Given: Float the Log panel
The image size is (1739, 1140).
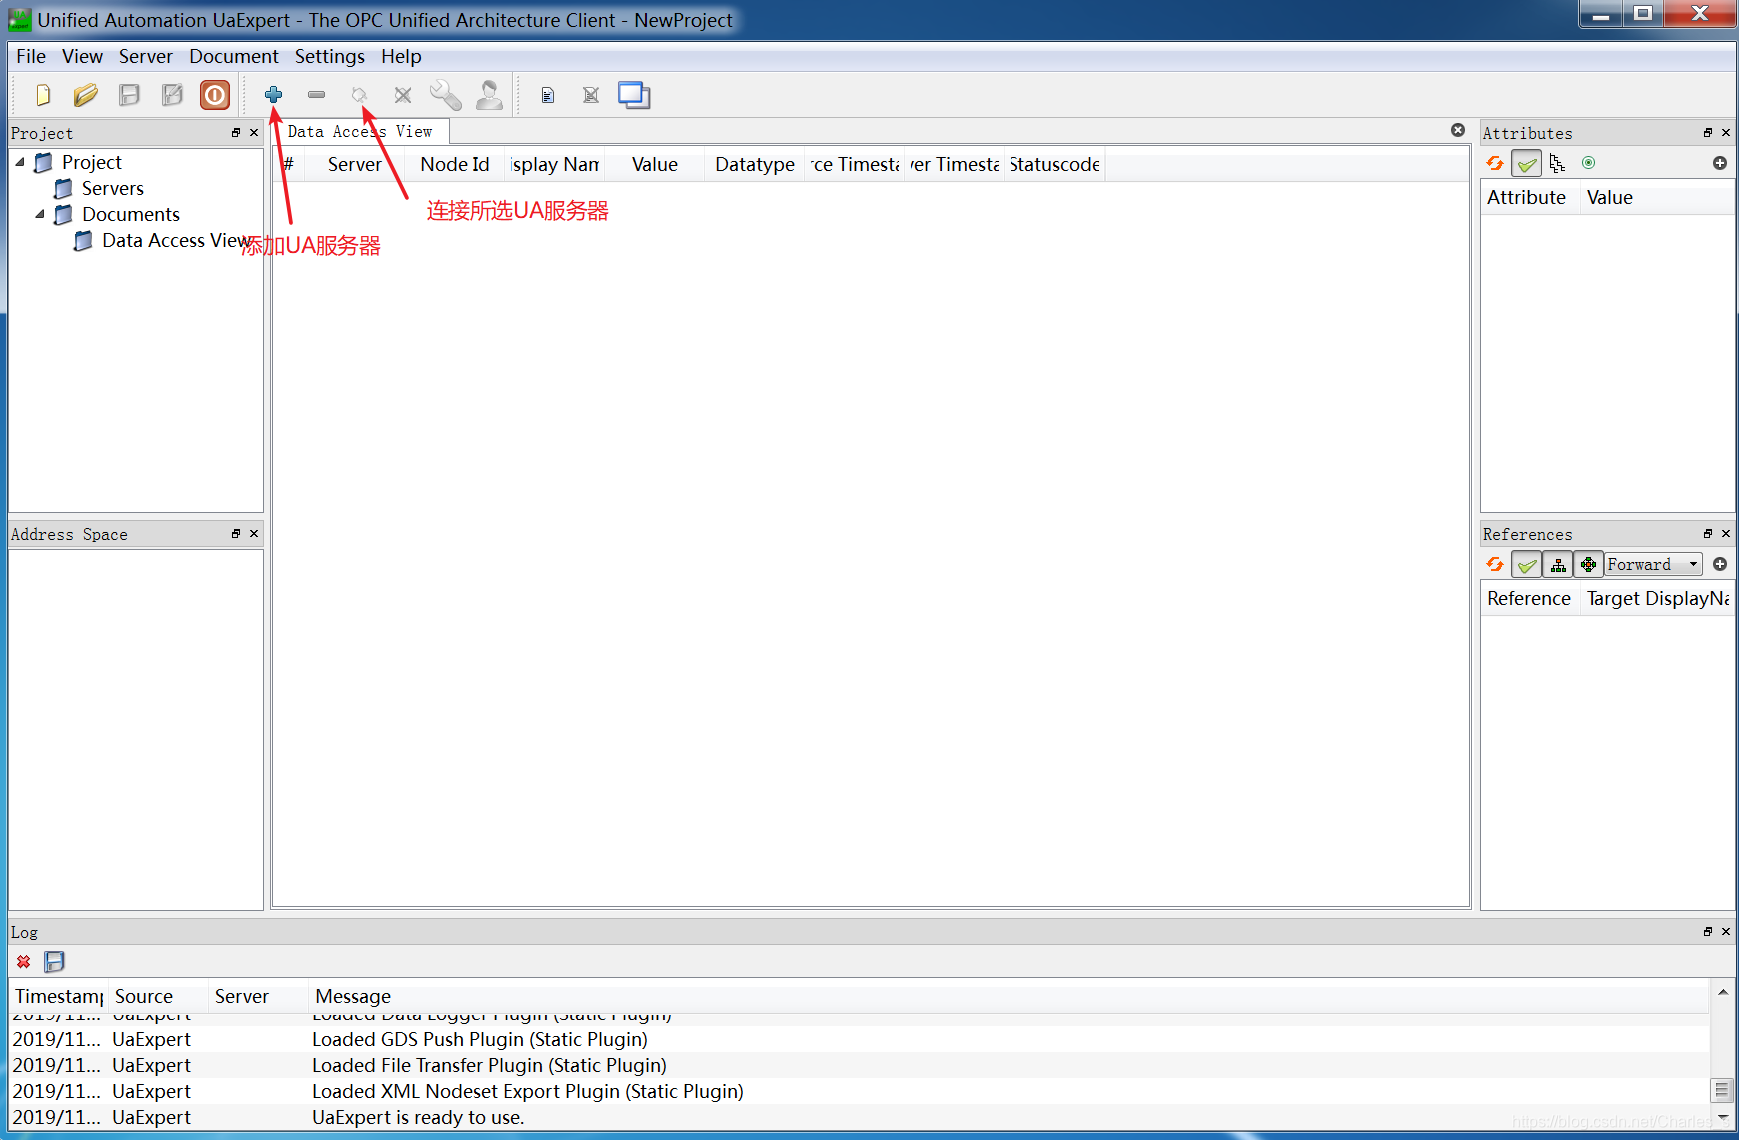Looking at the screenshot, I should [1708, 931].
